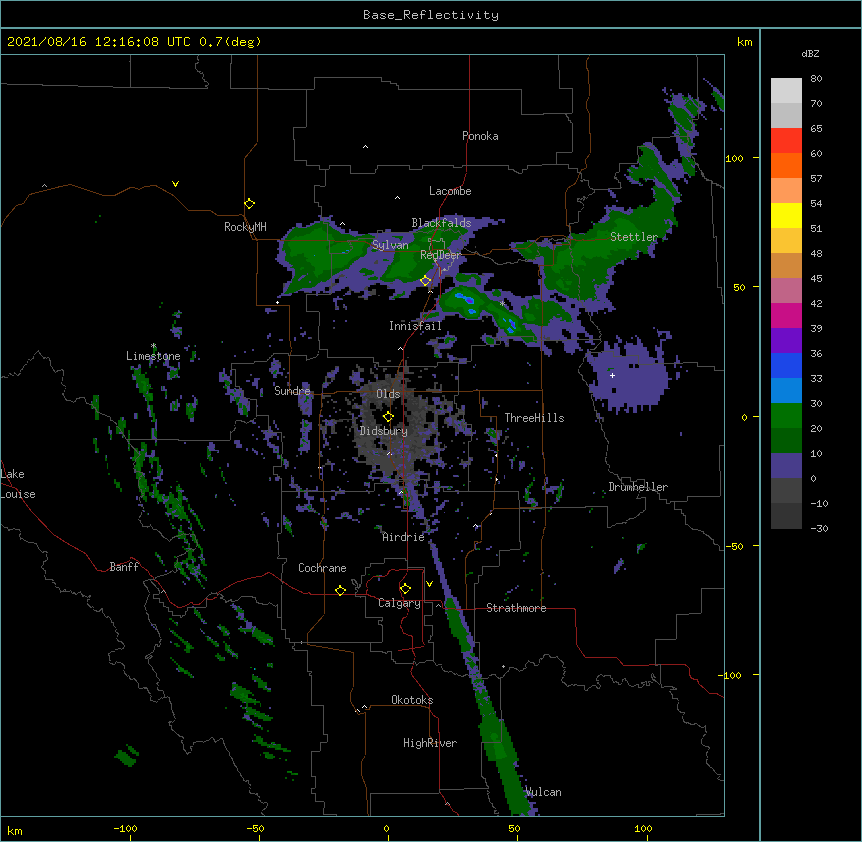Screen dimensions: 862x842
Task: Click the dBZ legend heading
Action: [810, 53]
